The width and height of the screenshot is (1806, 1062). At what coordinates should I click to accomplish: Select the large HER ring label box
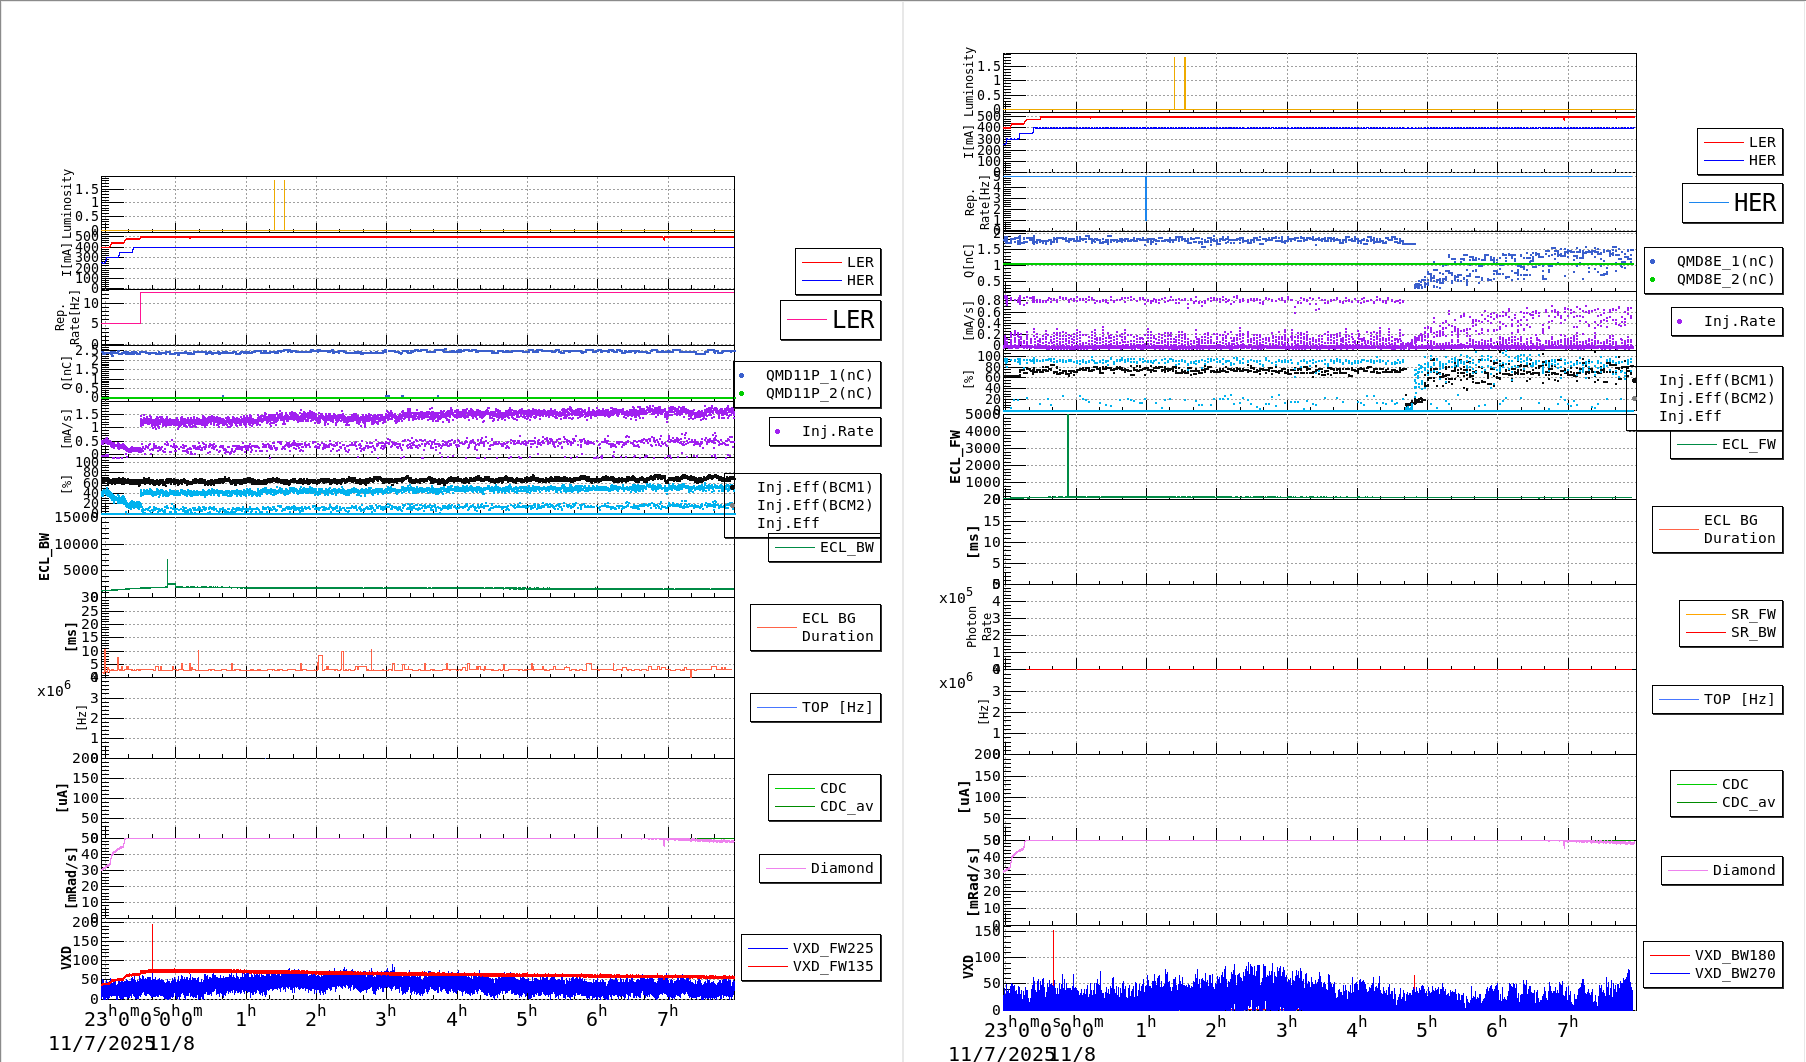pyautogui.click(x=1732, y=203)
